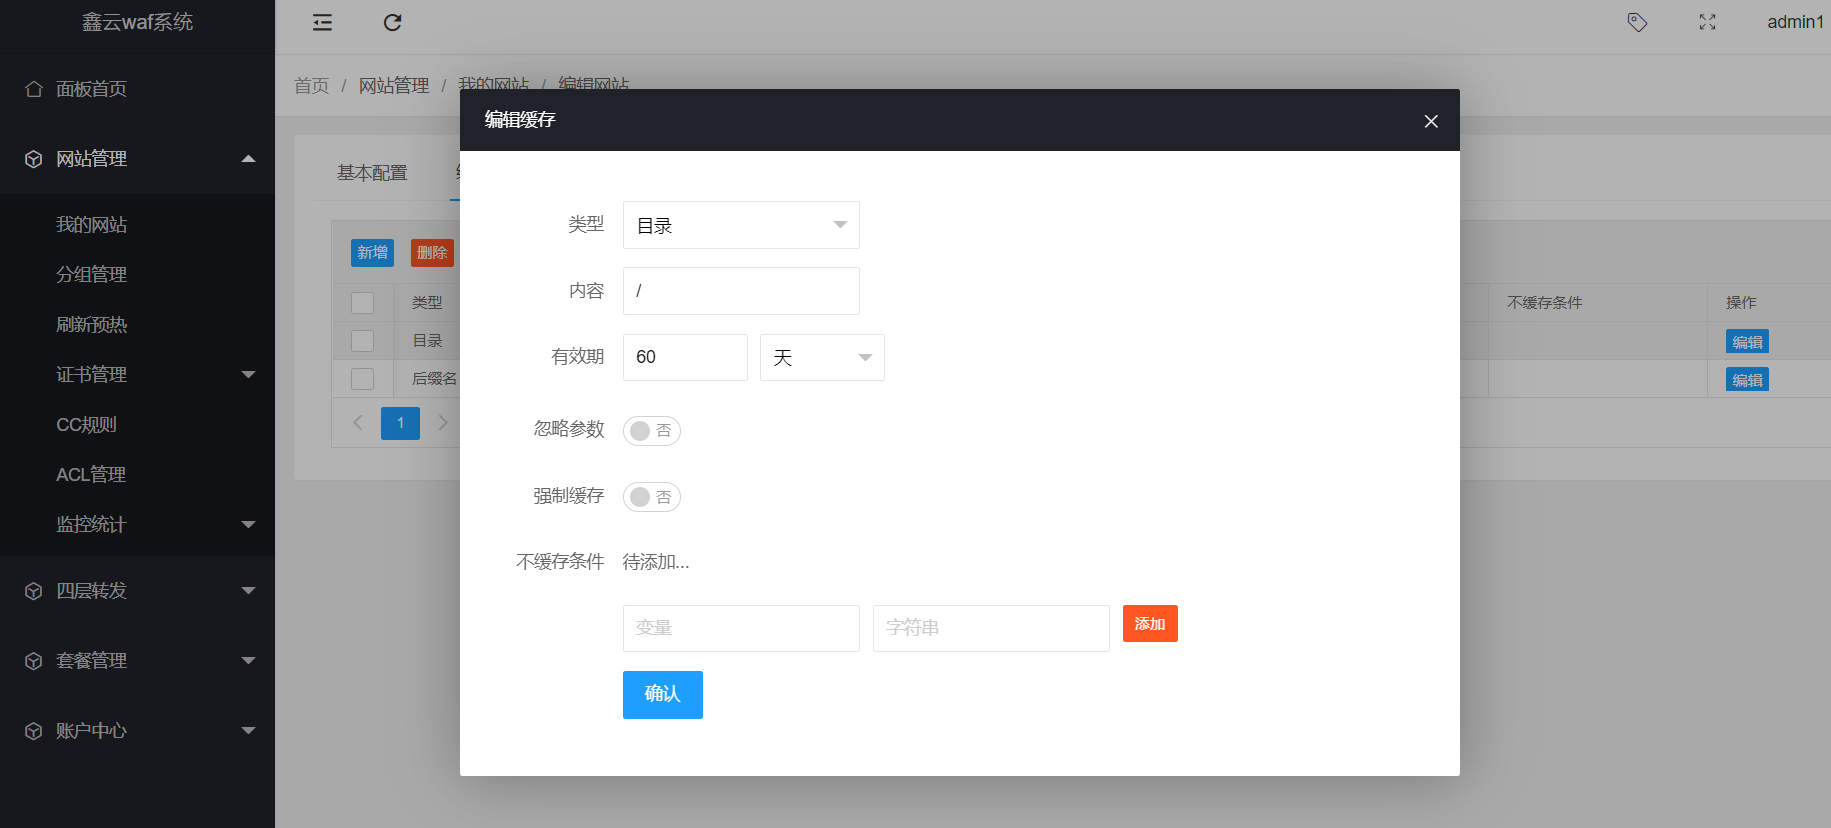The height and width of the screenshot is (828, 1831).
Task: Click the refresh page icon
Action: click(x=393, y=22)
